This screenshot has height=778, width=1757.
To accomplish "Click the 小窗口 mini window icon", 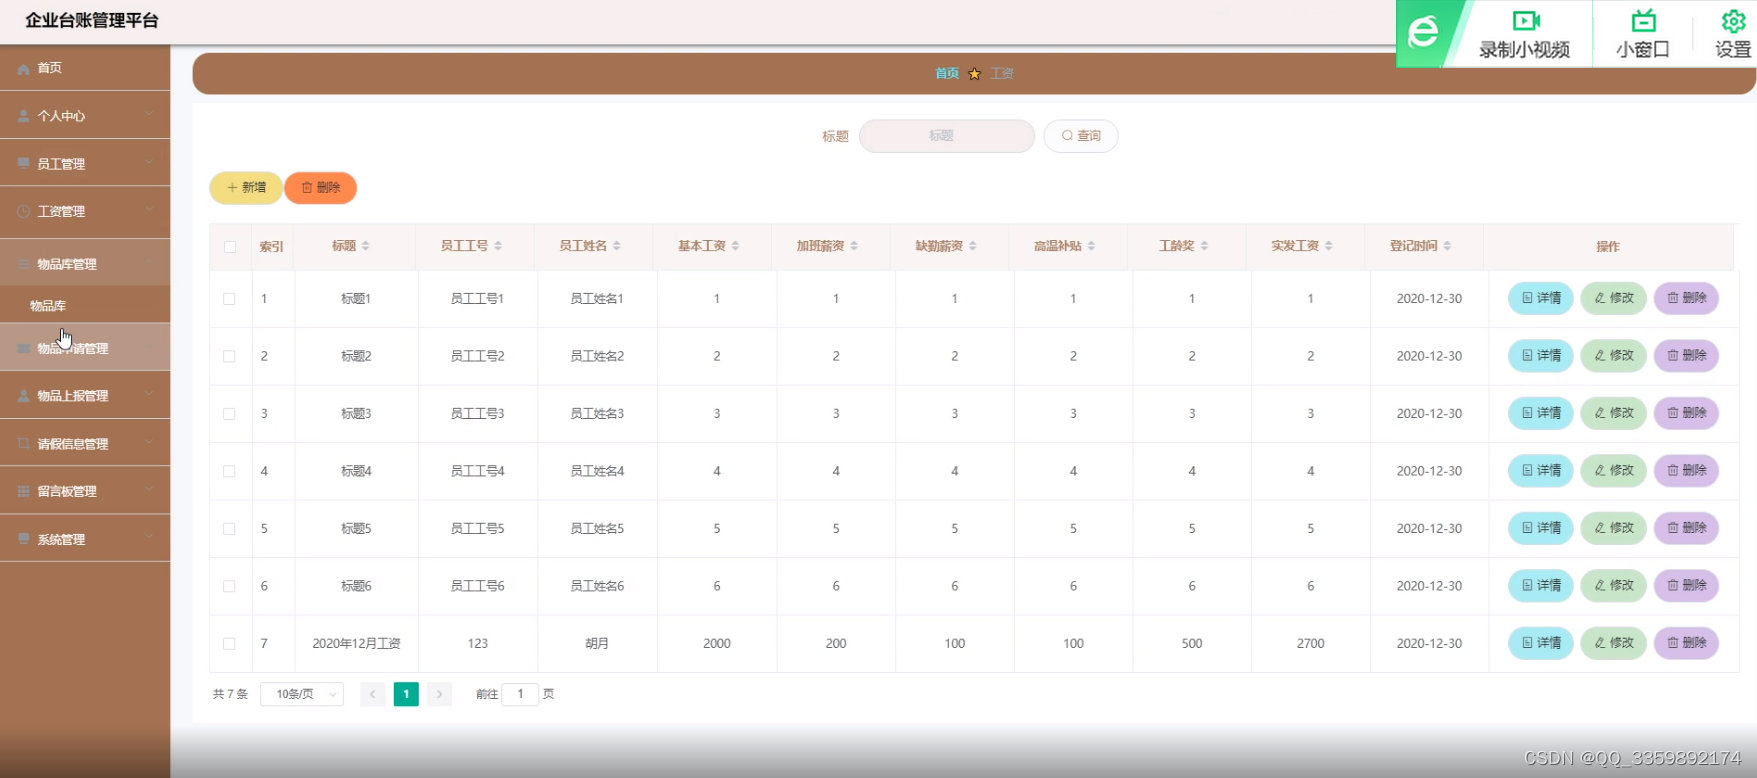I will 1643,21.
